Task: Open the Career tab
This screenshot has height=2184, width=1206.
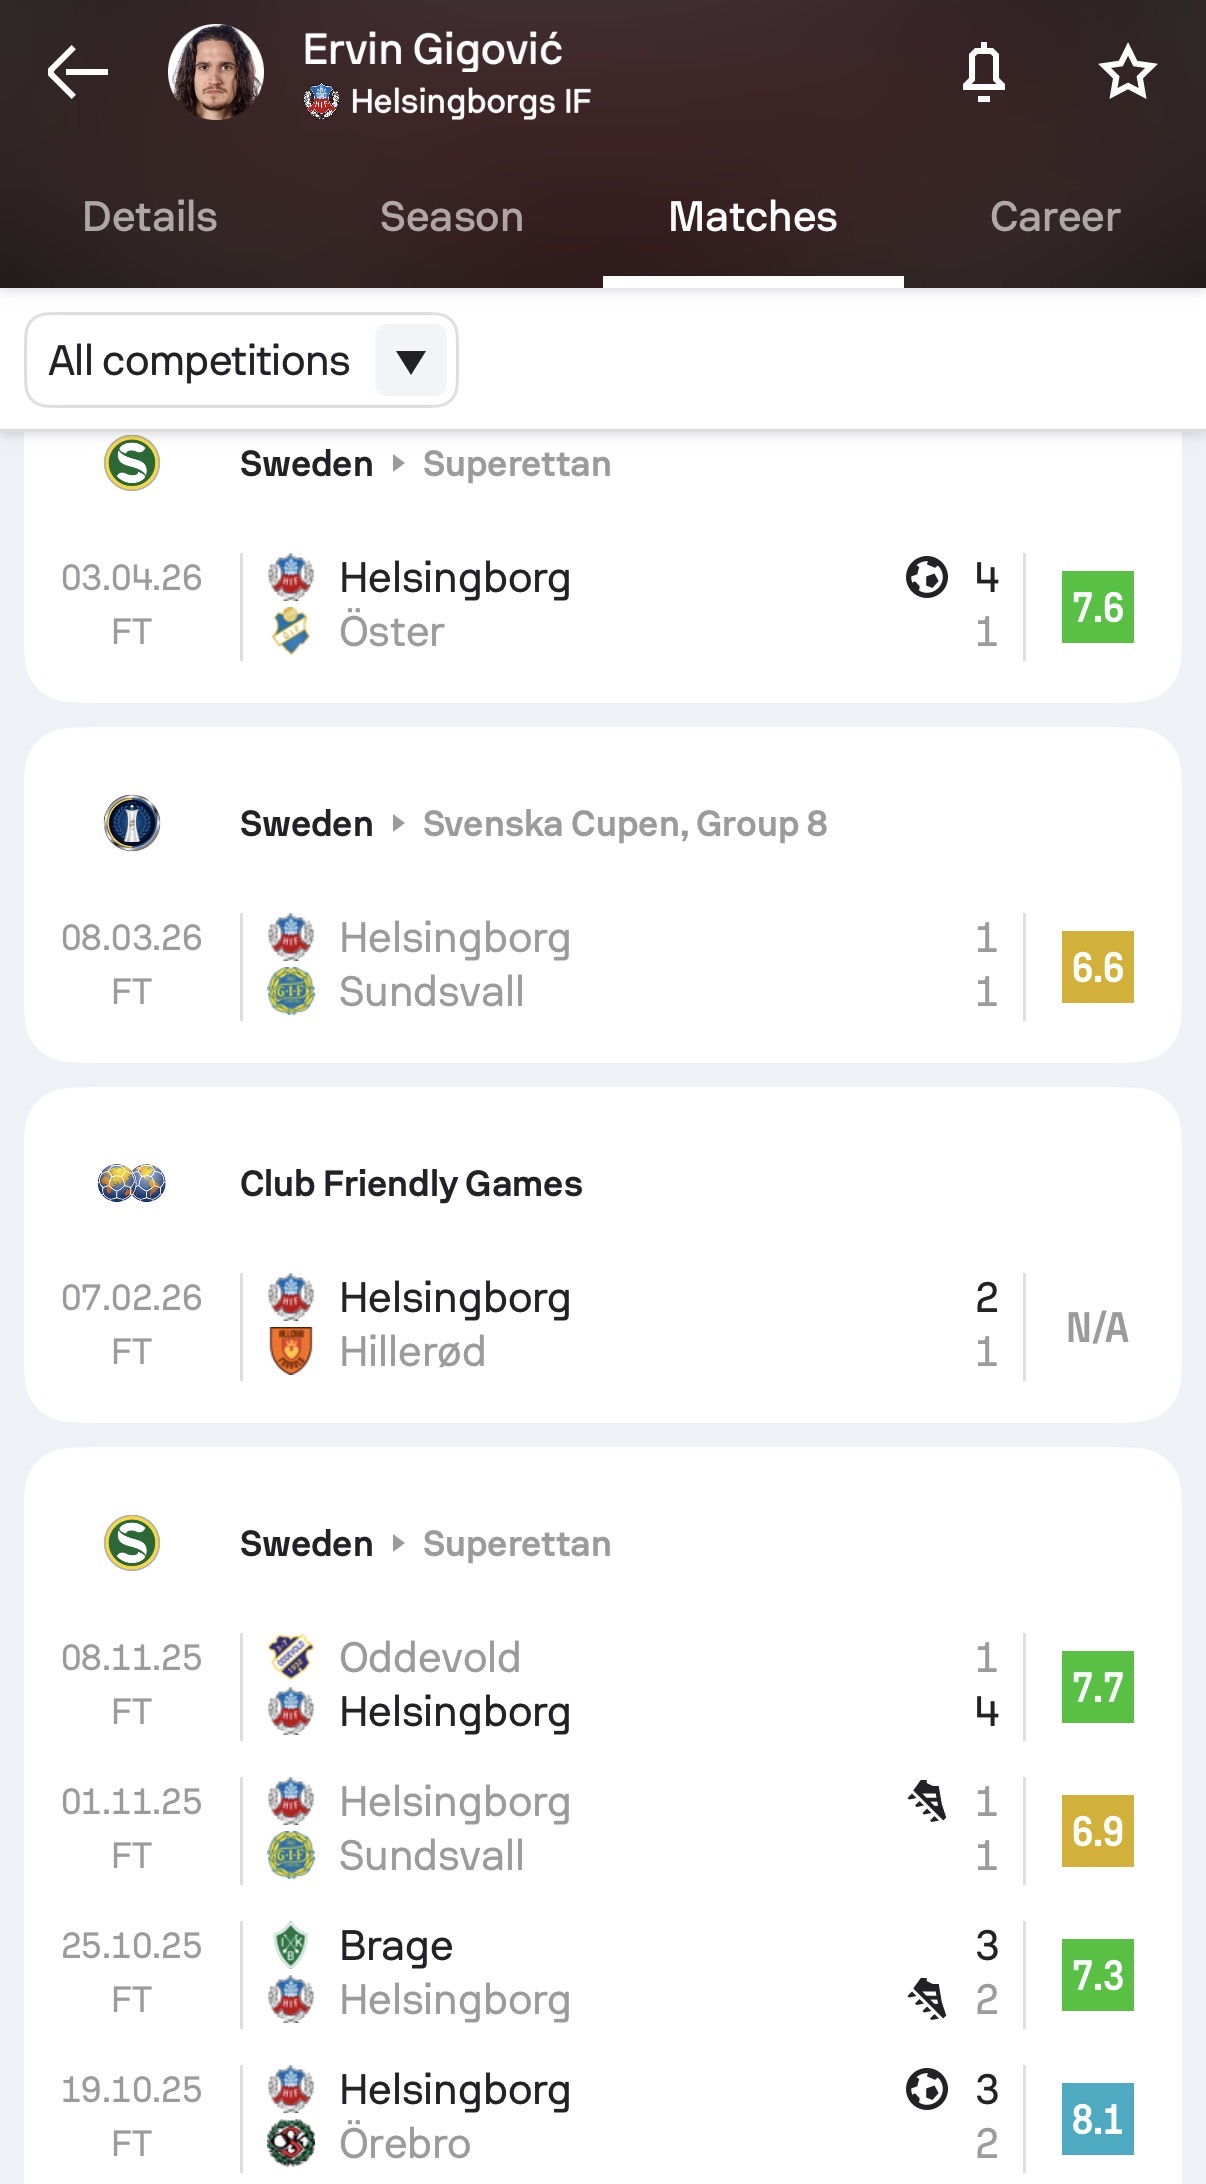Action: tap(1055, 217)
